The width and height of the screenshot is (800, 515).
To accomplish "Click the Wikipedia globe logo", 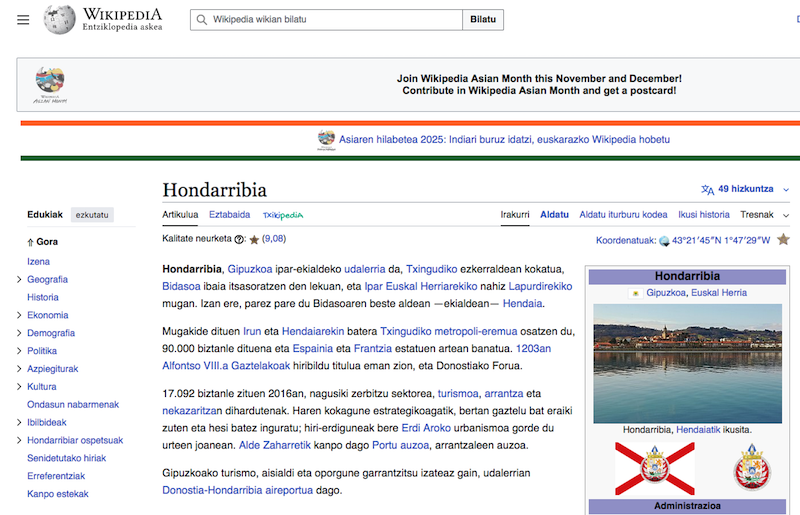I will pyautogui.click(x=59, y=19).
